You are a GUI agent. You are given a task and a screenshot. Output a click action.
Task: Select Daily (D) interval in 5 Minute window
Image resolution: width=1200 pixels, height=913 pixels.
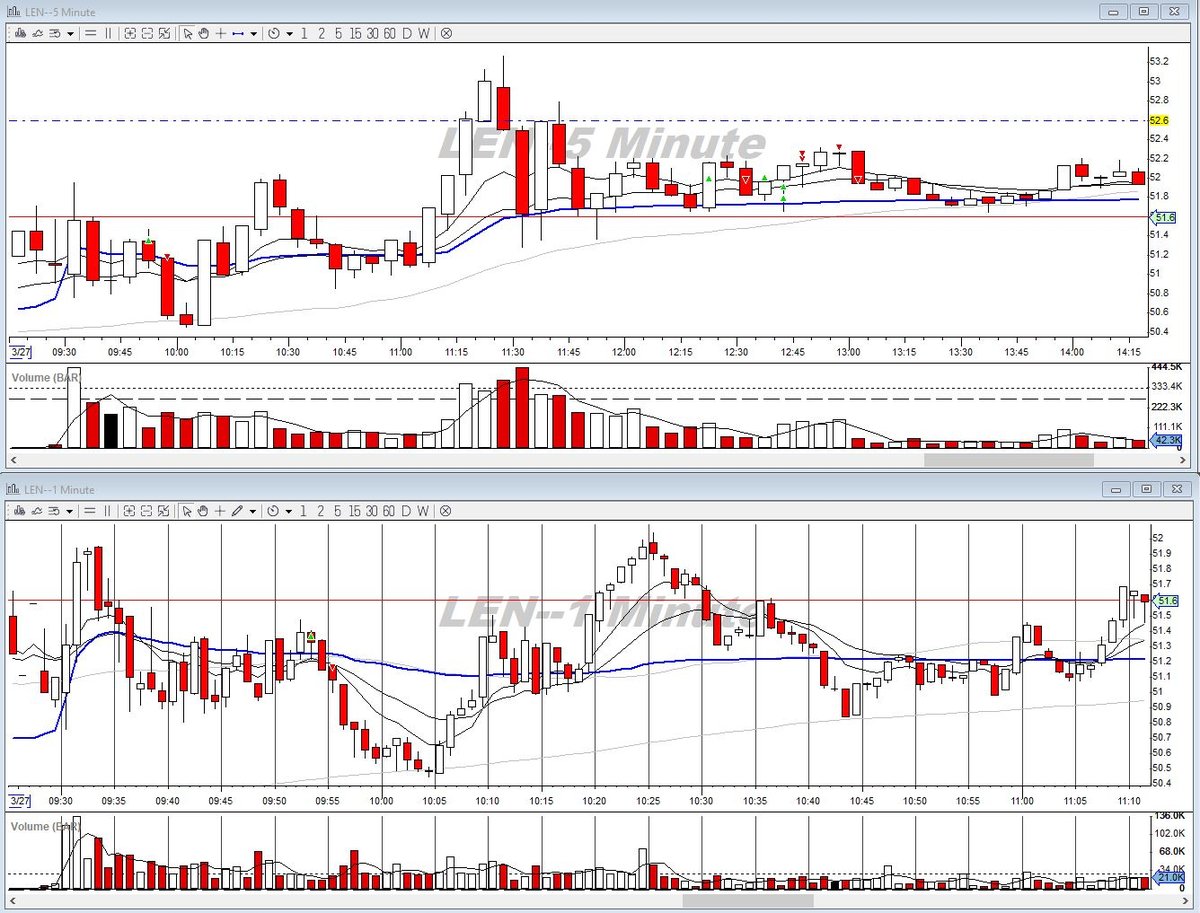pyautogui.click(x=406, y=33)
